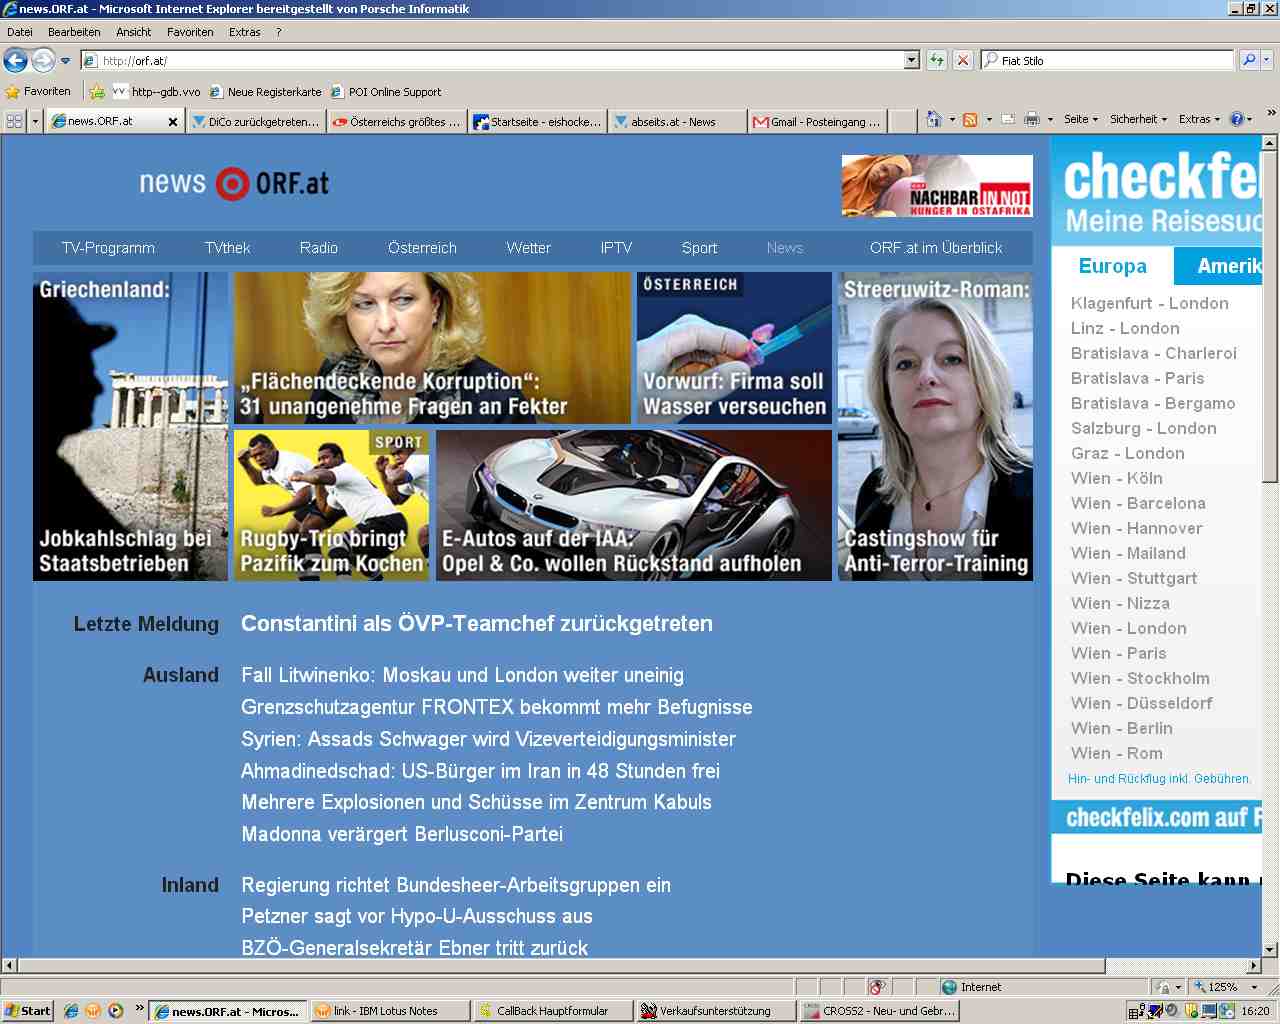Click the Home icon in command bar

tap(934, 120)
